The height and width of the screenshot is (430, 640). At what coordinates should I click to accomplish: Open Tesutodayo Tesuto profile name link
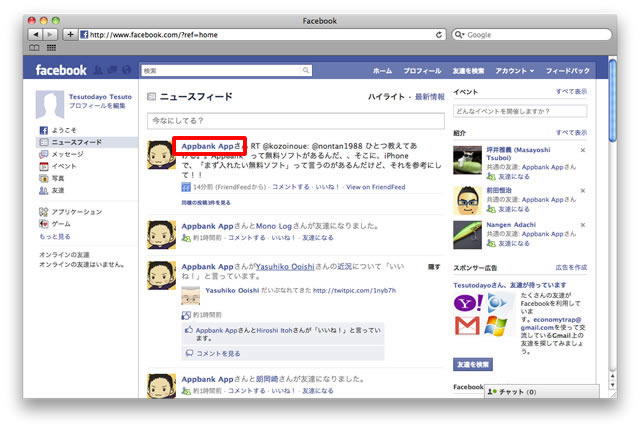coord(100,97)
